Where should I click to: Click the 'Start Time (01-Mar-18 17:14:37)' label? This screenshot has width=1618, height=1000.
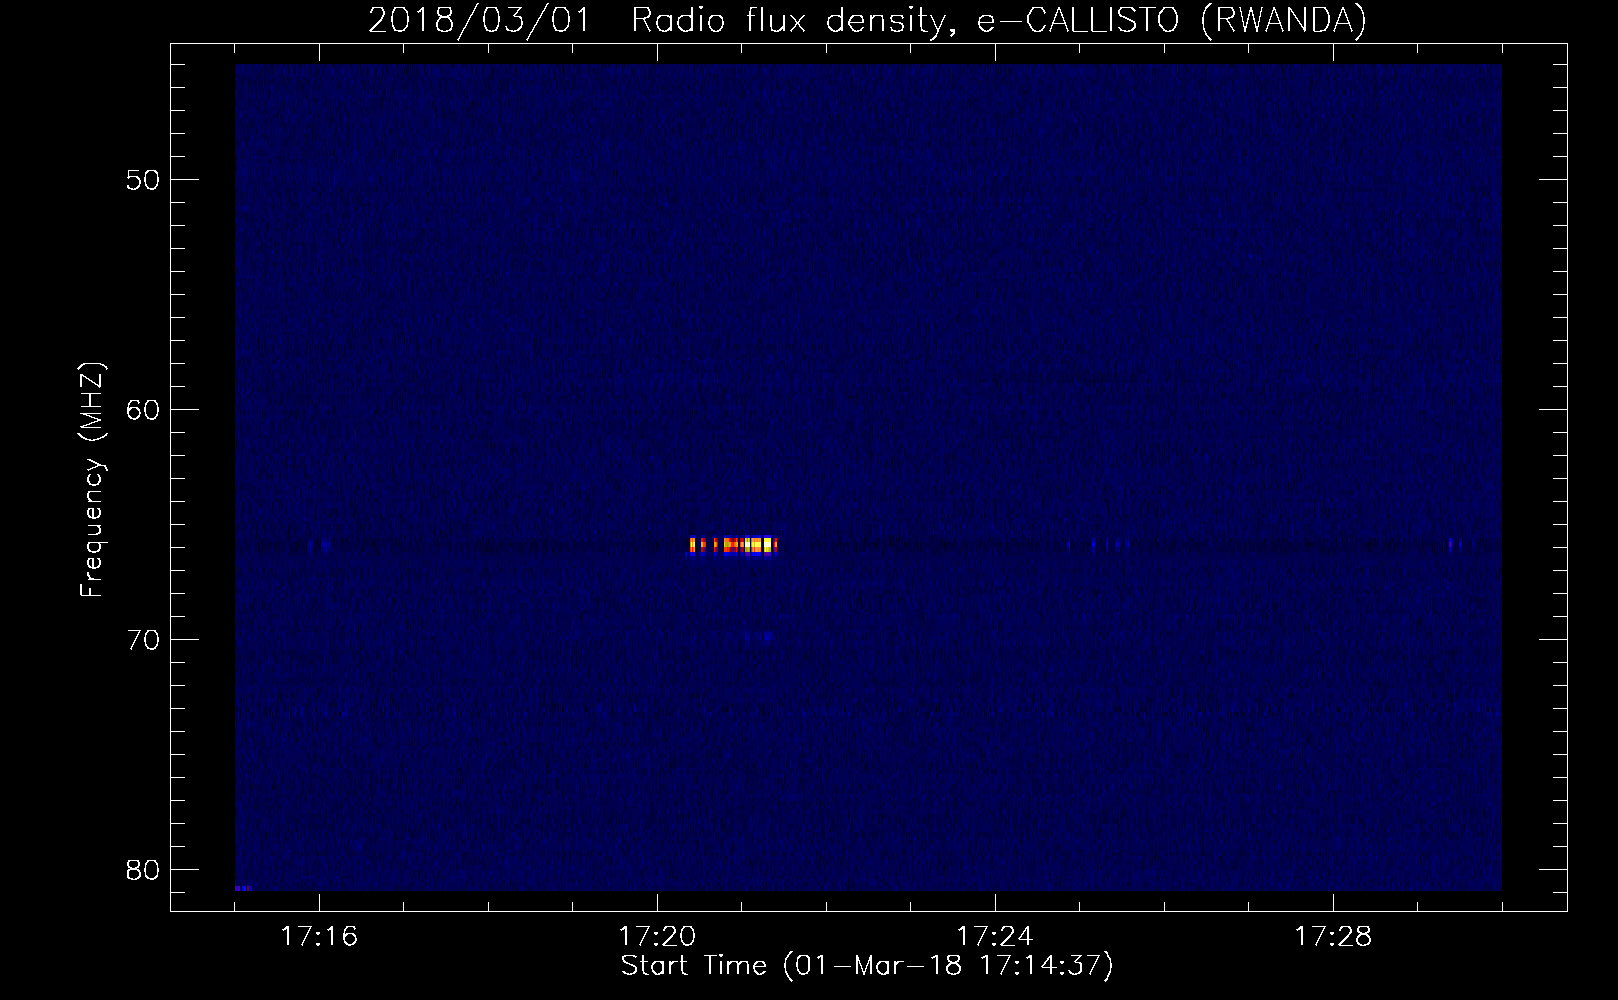(867, 966)
